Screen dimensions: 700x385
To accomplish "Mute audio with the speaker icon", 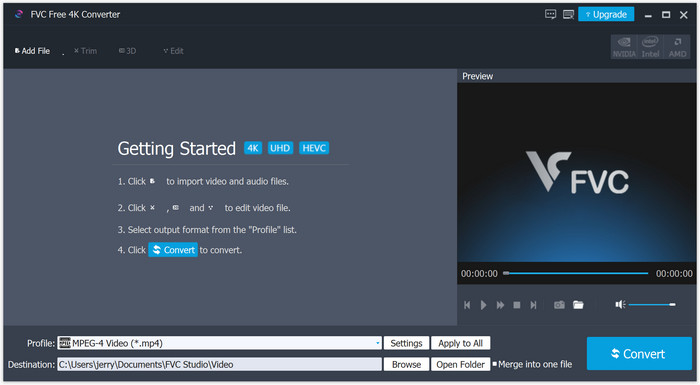I will (x=620, y=305).
